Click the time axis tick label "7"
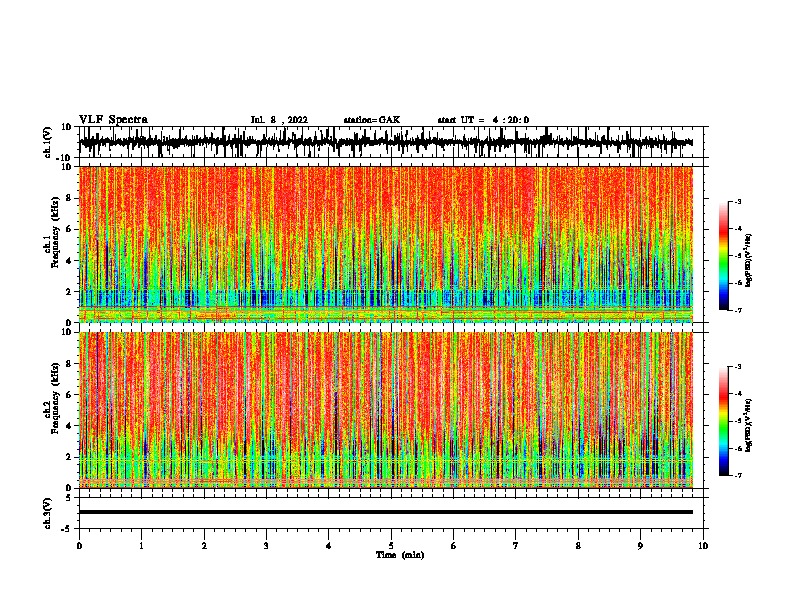The height and width of the screenshot is (612, 792). 516,546
